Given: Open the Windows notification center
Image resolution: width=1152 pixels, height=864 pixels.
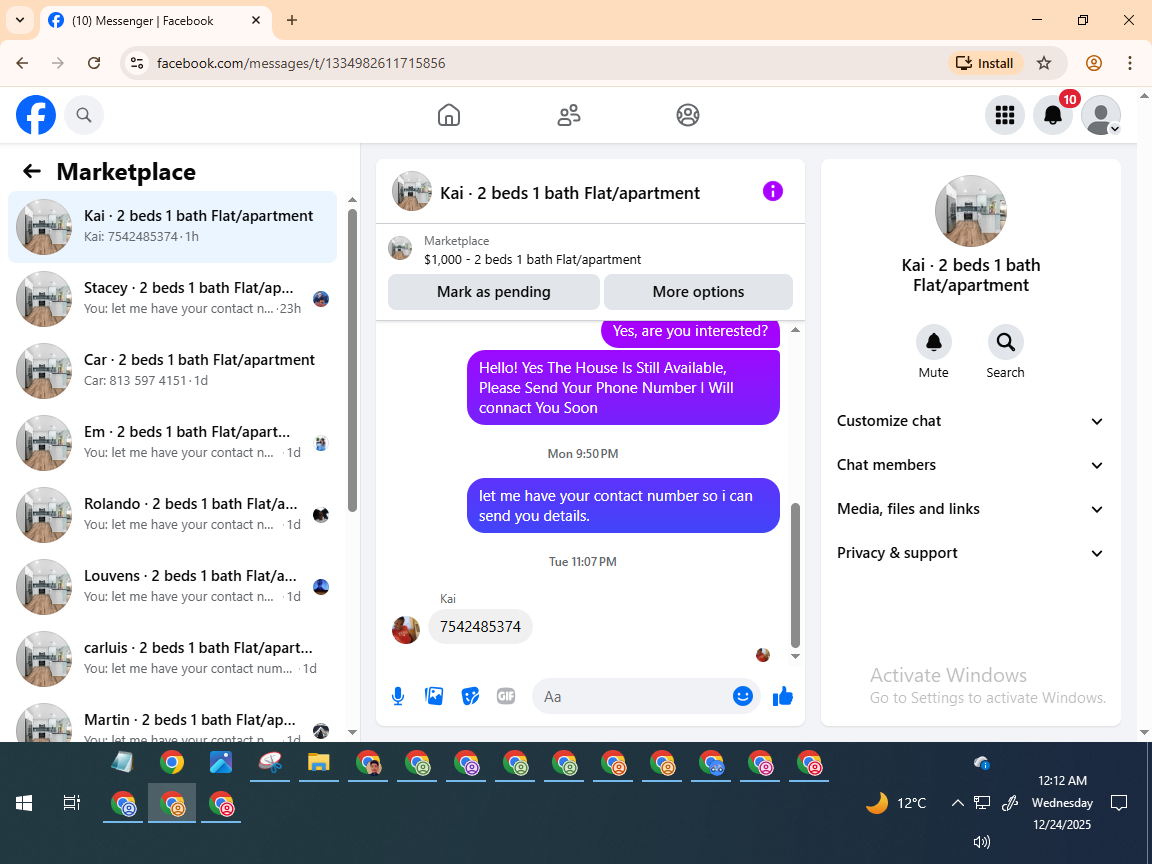Looking at the screenshot, I should tap(1118, 803).
